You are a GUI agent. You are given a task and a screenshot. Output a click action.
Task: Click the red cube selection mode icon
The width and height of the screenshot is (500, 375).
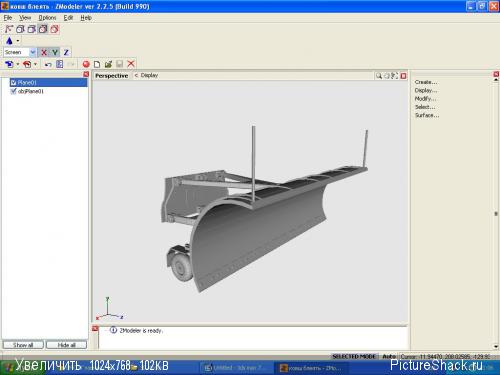click(54, 29)
